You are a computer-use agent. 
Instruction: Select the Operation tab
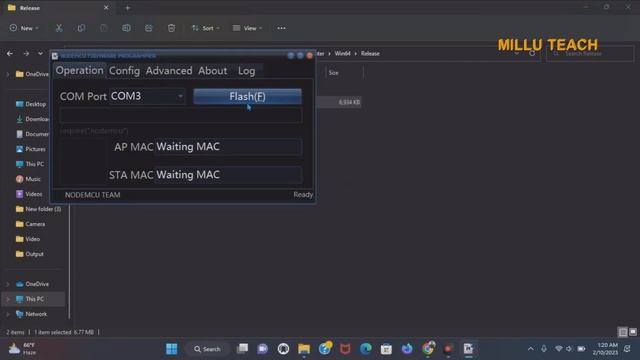[x=80, y=70]
